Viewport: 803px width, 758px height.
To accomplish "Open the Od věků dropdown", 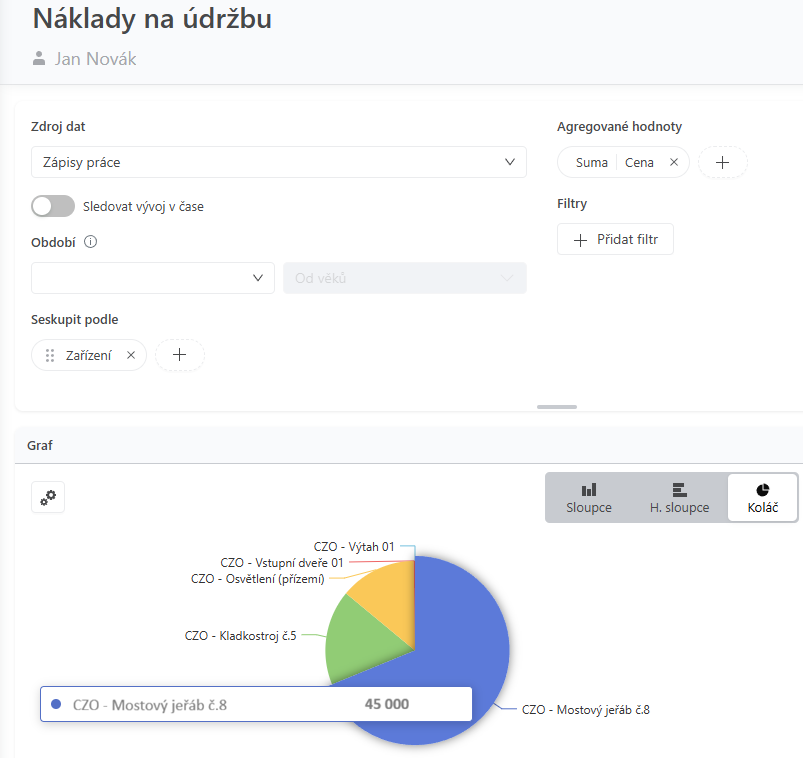I will point(405,278).
